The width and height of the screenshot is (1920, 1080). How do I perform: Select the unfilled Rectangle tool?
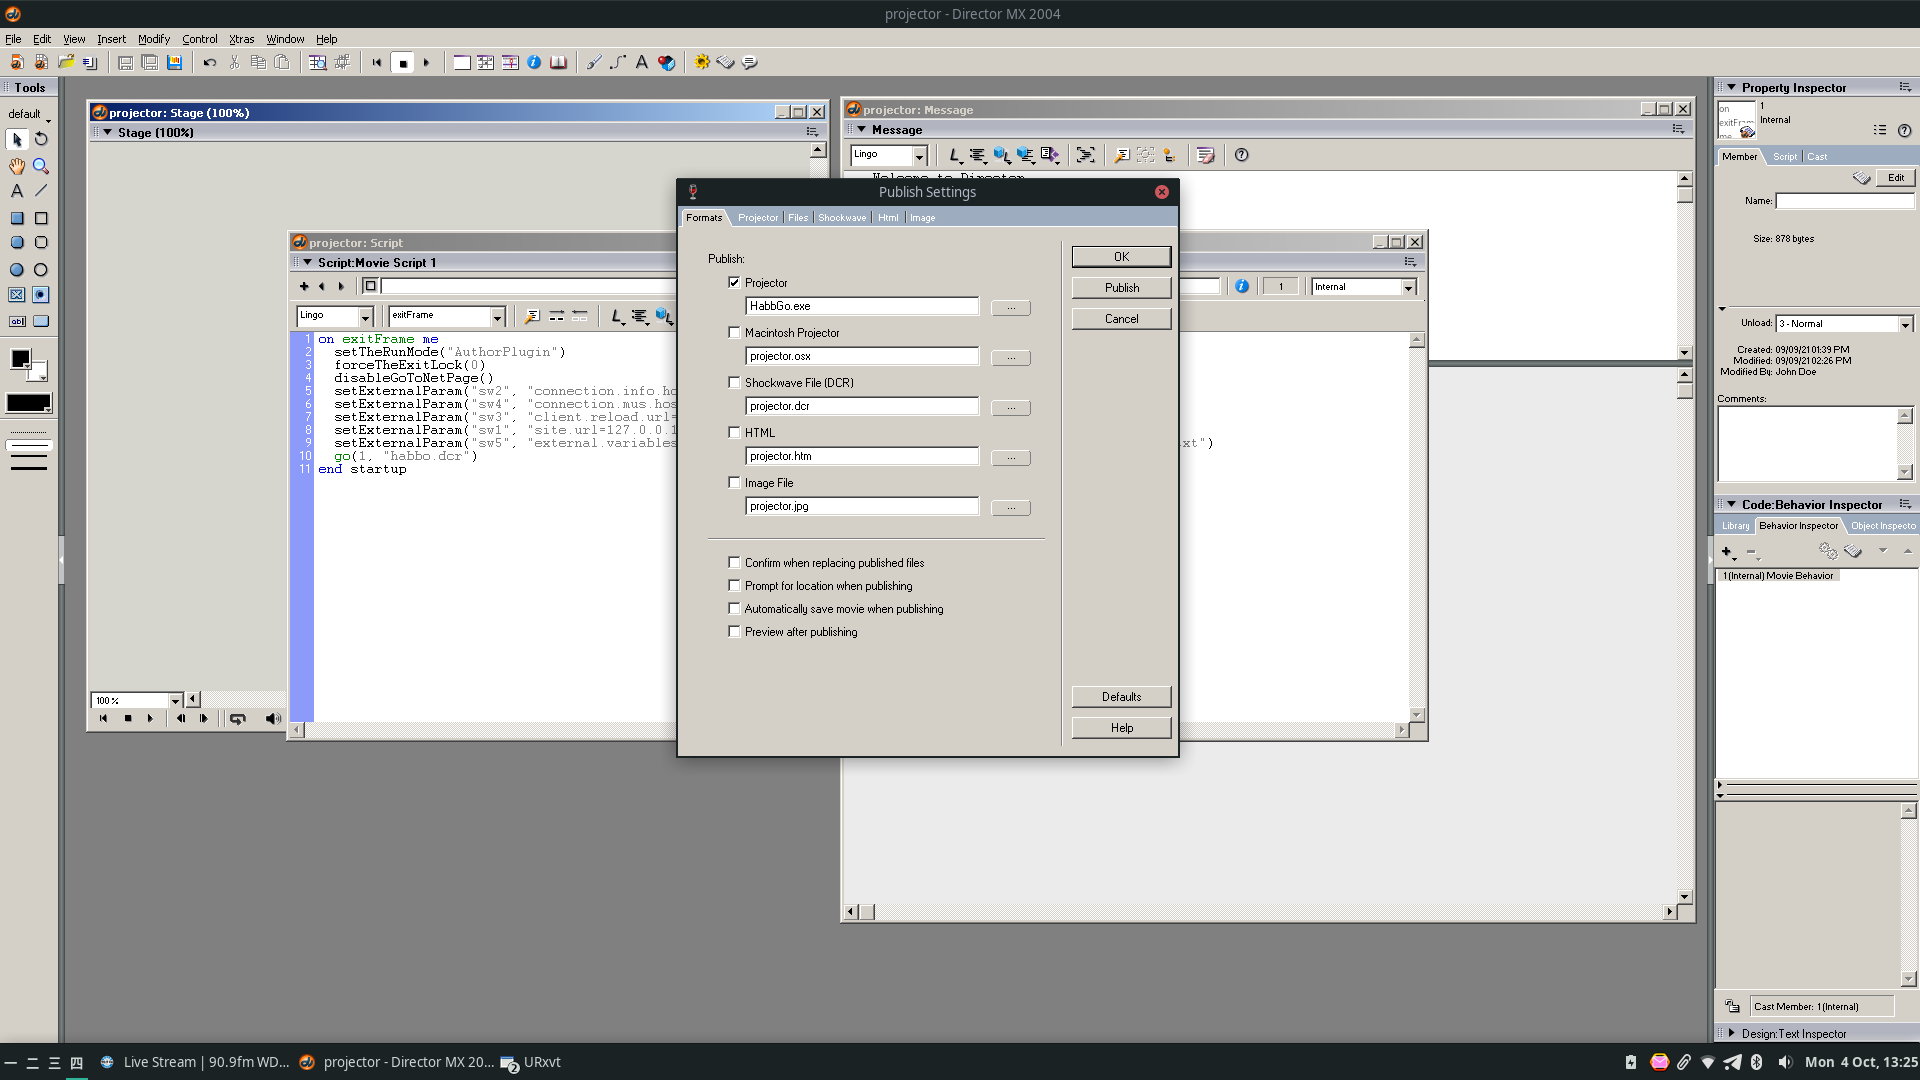(x=41, y=218)
